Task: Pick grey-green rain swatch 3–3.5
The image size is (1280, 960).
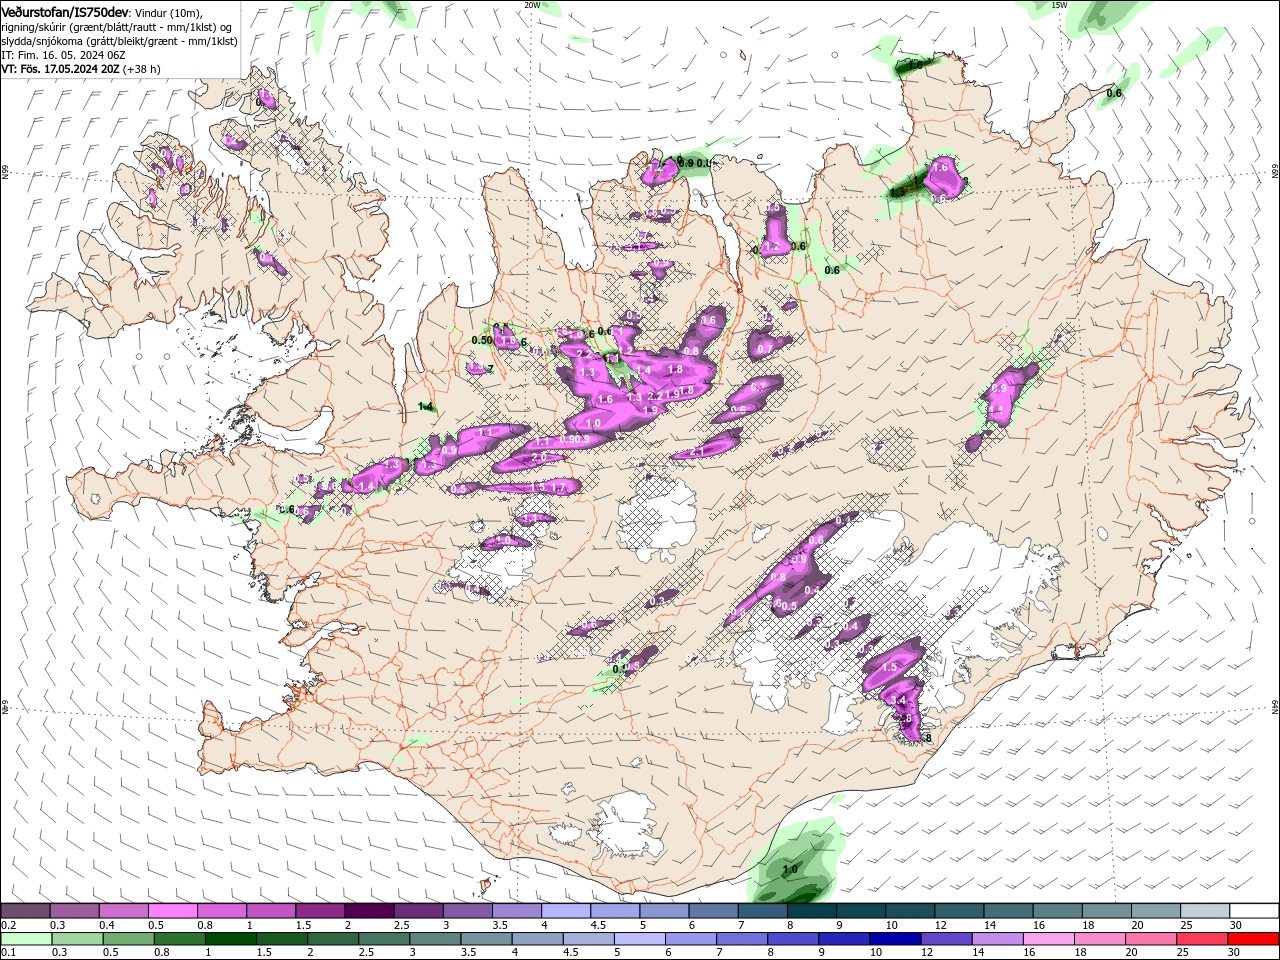Action: pos(435,939)
